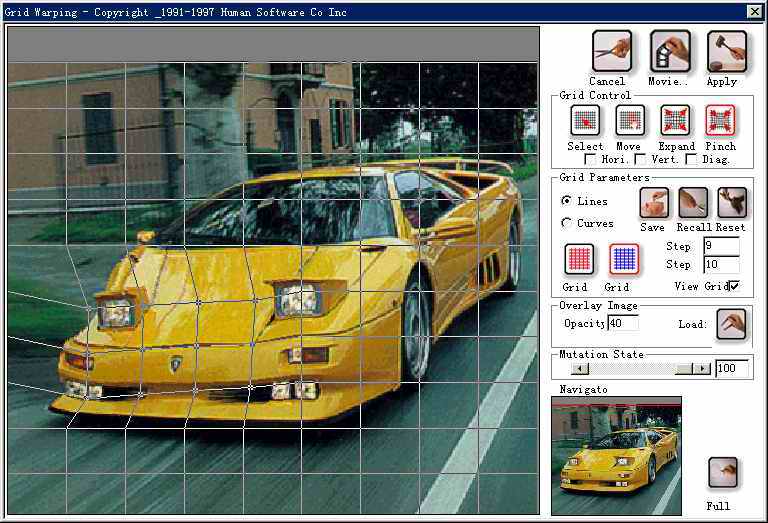This screenshot has height=523, width=768.
Task: Pick the red grid color icon
Action: click(x=578, y=259)
